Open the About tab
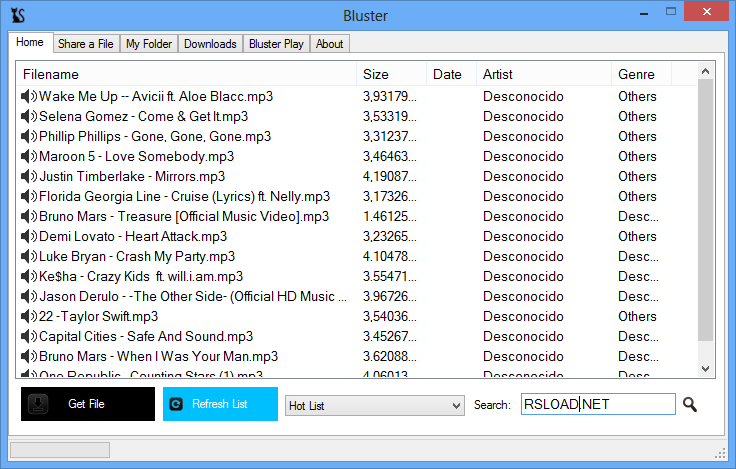This screenshot has height=469, width=736. pyautogui.click(x=330, y=44)
